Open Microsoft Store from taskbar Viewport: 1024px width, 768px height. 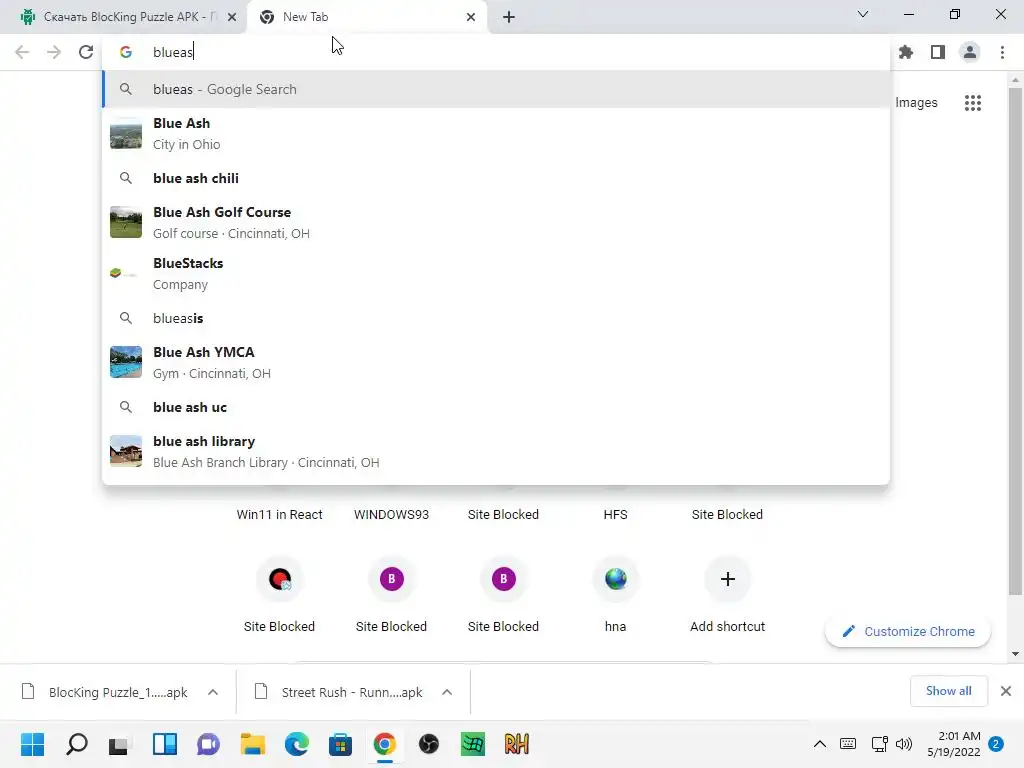(x=340, y=744)
